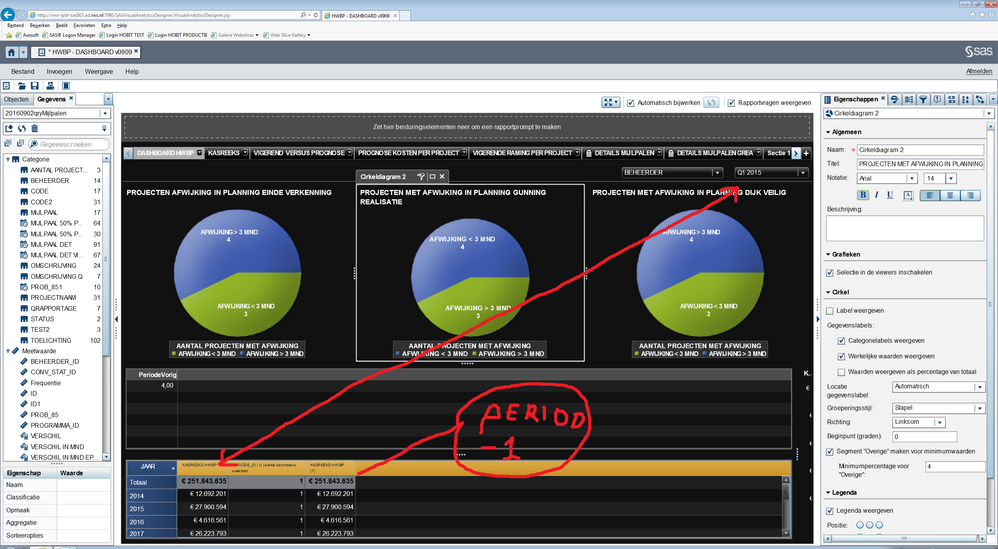
Task: Switch to PROGNOSE KOSTEN PER PROJECT tab
Action: [411, 153]
